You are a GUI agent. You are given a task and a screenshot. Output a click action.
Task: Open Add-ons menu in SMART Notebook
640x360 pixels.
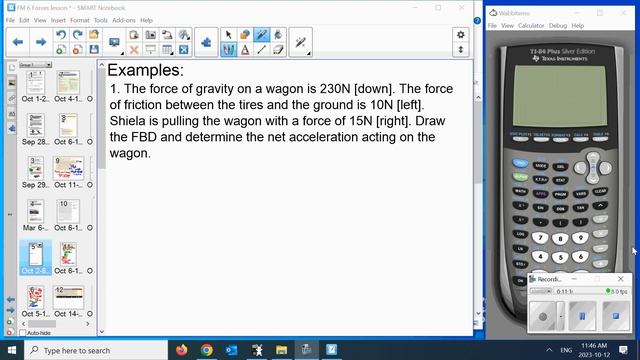124,20
